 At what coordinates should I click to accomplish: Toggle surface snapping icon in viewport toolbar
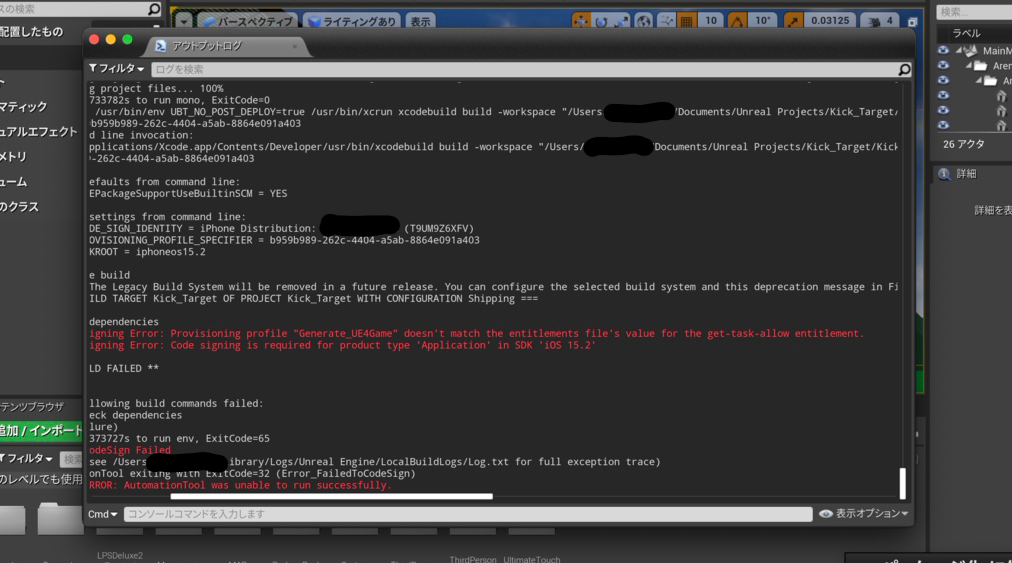pyautogui.click(x=665, y=21)
